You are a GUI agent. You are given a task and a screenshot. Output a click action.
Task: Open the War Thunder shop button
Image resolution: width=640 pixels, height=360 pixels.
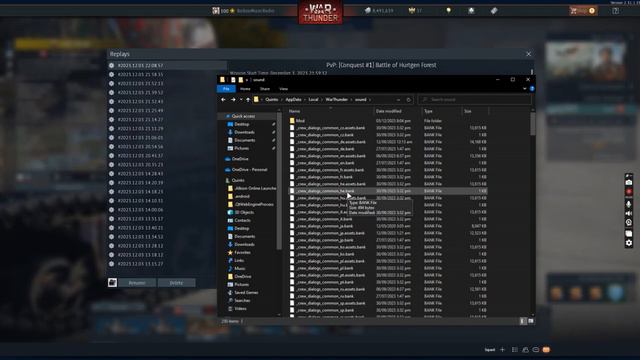pyautogui.click(x=583, y=11)
